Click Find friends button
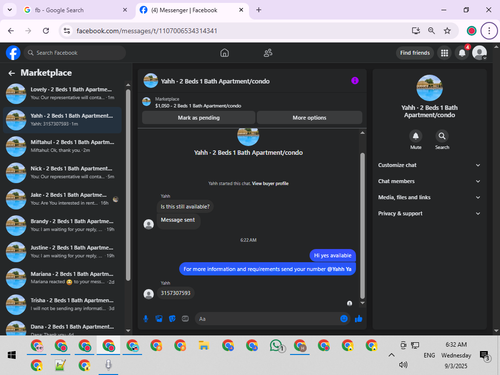 [415, 53]
